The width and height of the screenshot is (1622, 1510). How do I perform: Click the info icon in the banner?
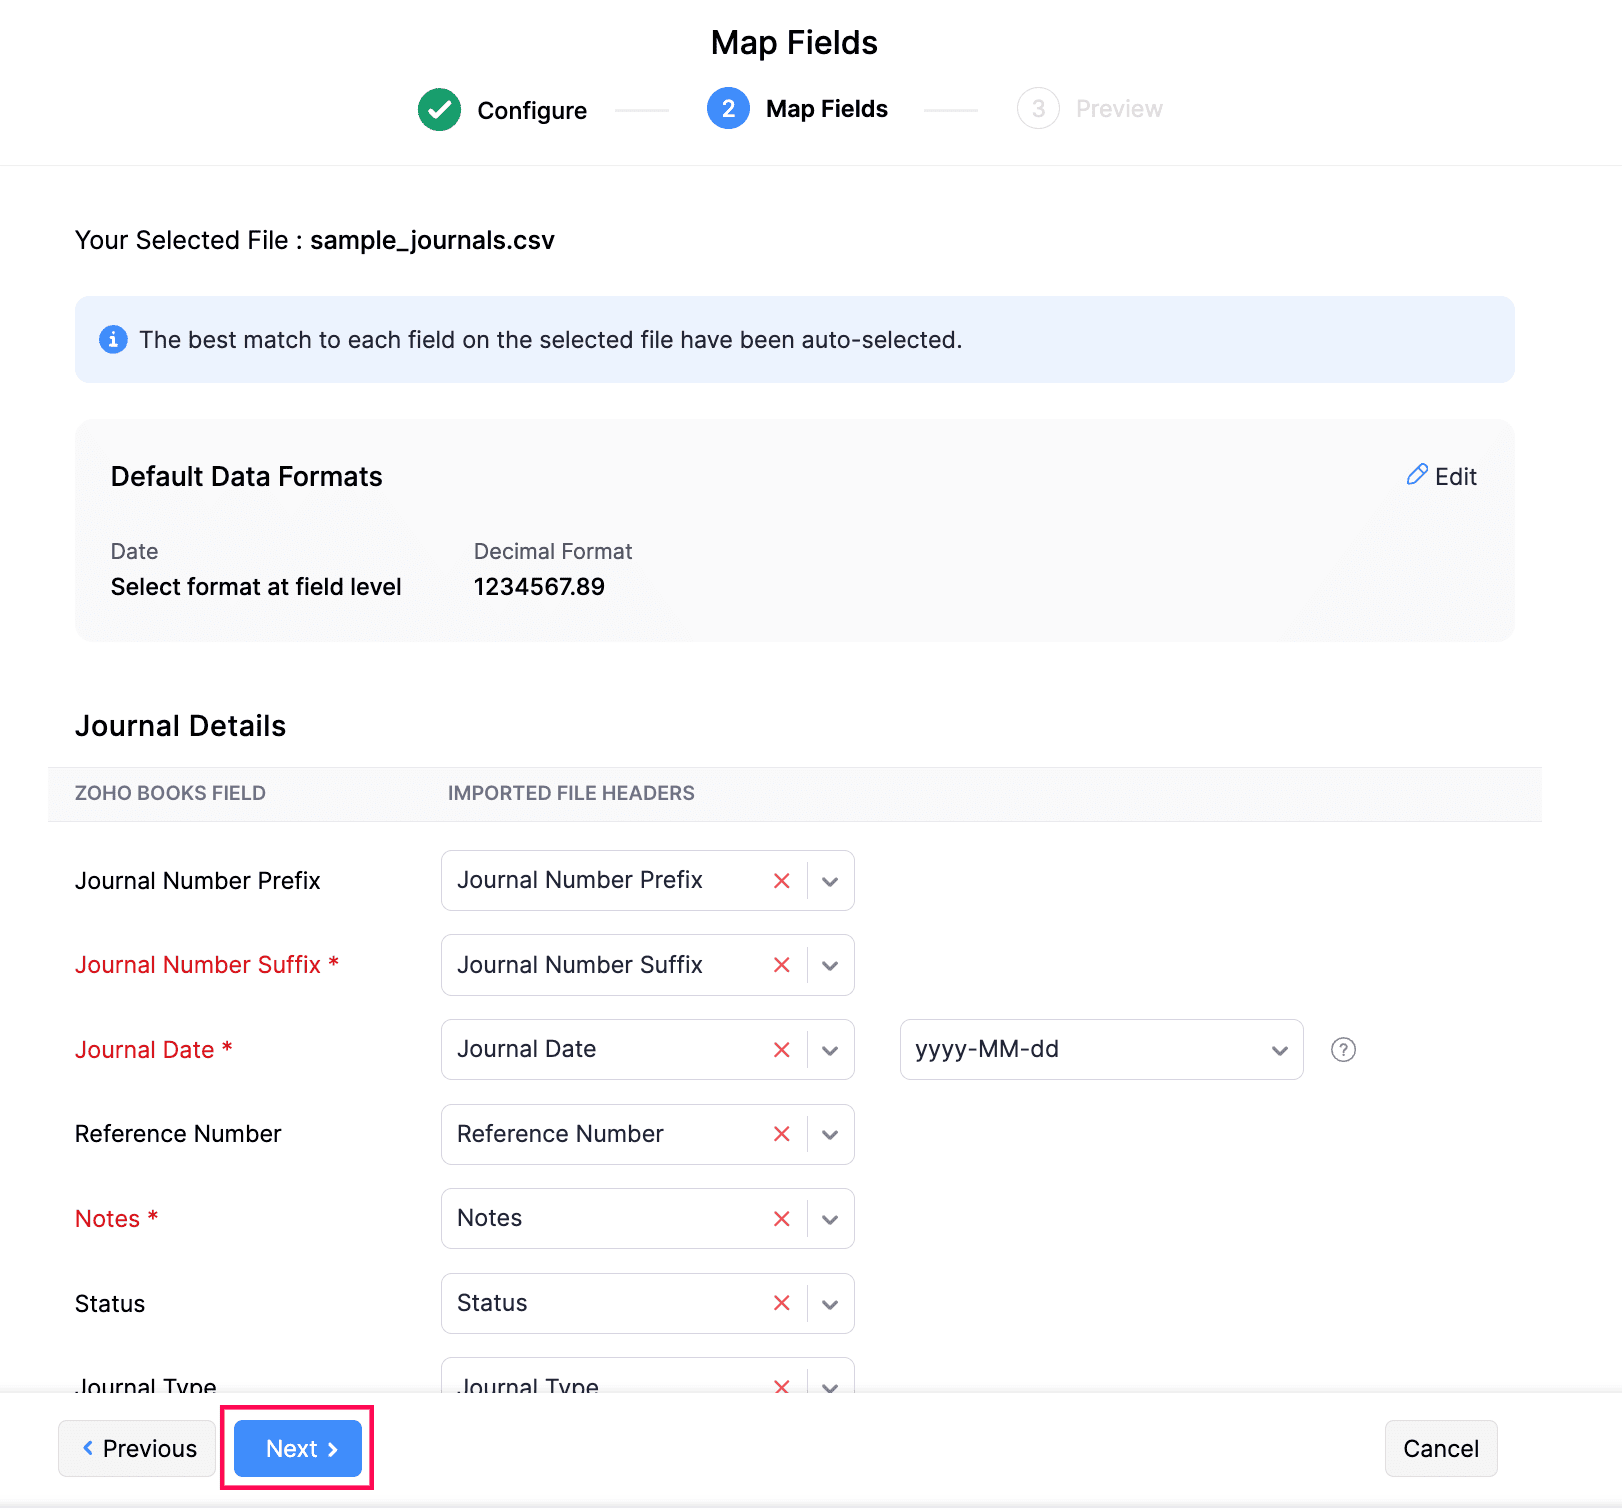coord(113,340)
